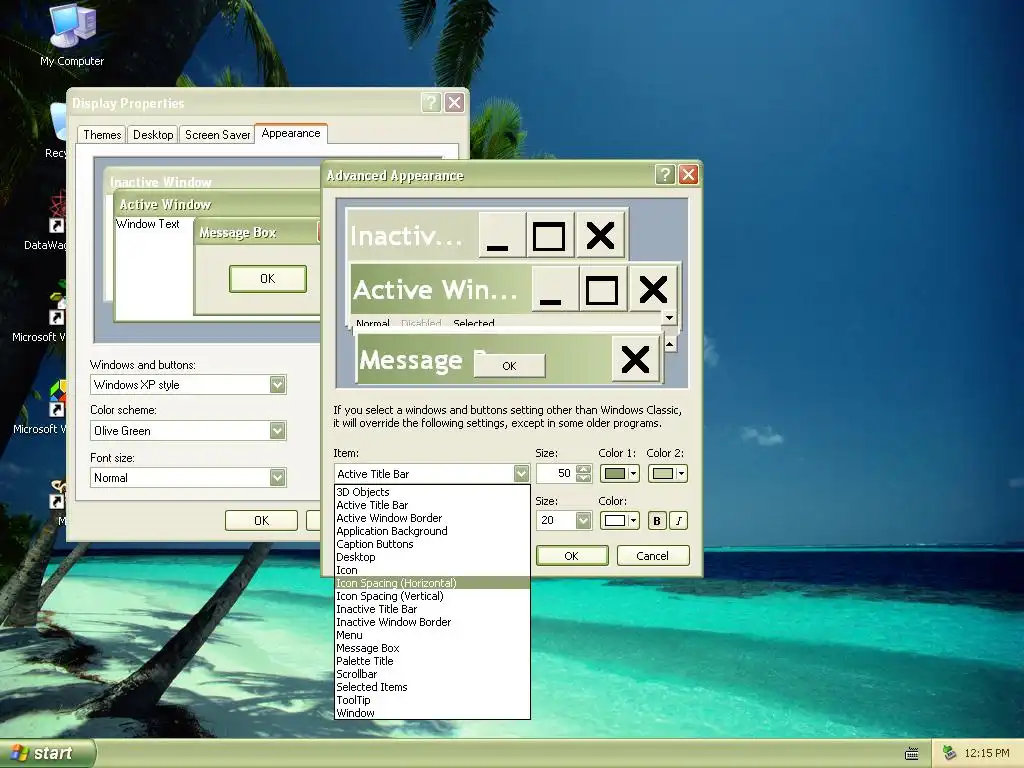Select 3D Objects from item list
1024x768 pixels.
pos(432,492)
